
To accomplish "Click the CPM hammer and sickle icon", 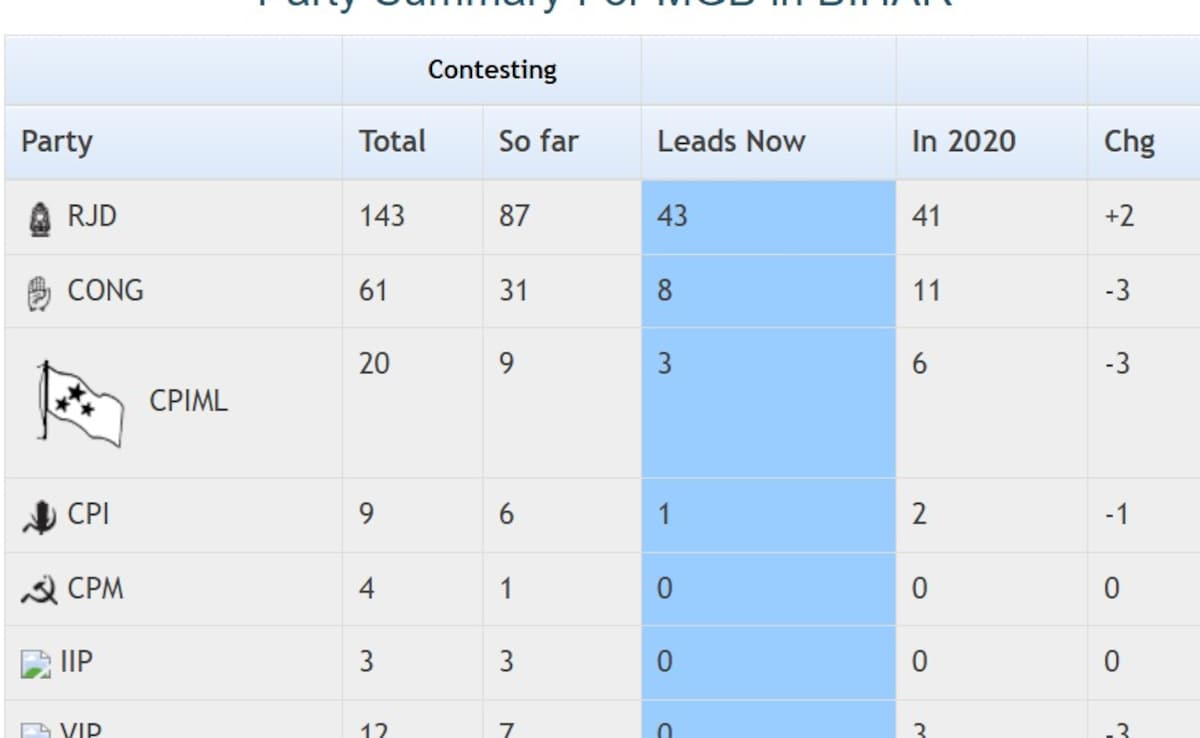I will click(39, 590).
